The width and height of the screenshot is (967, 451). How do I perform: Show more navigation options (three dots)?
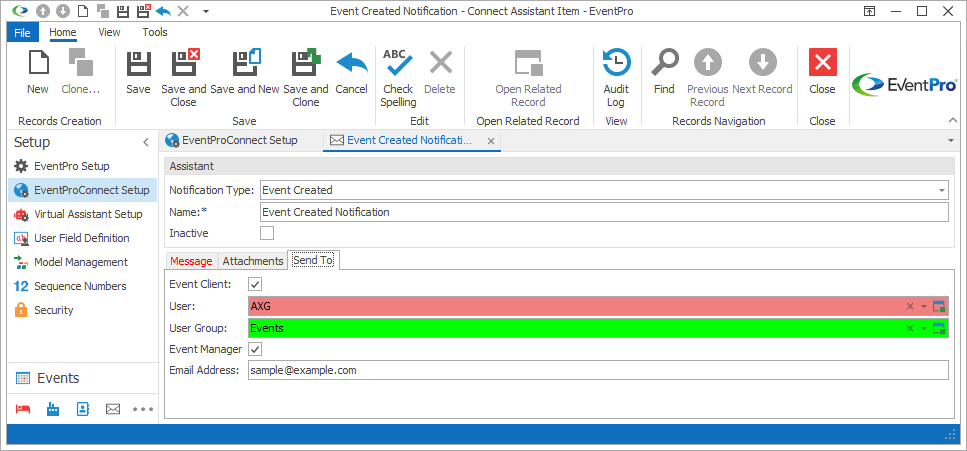142,408
